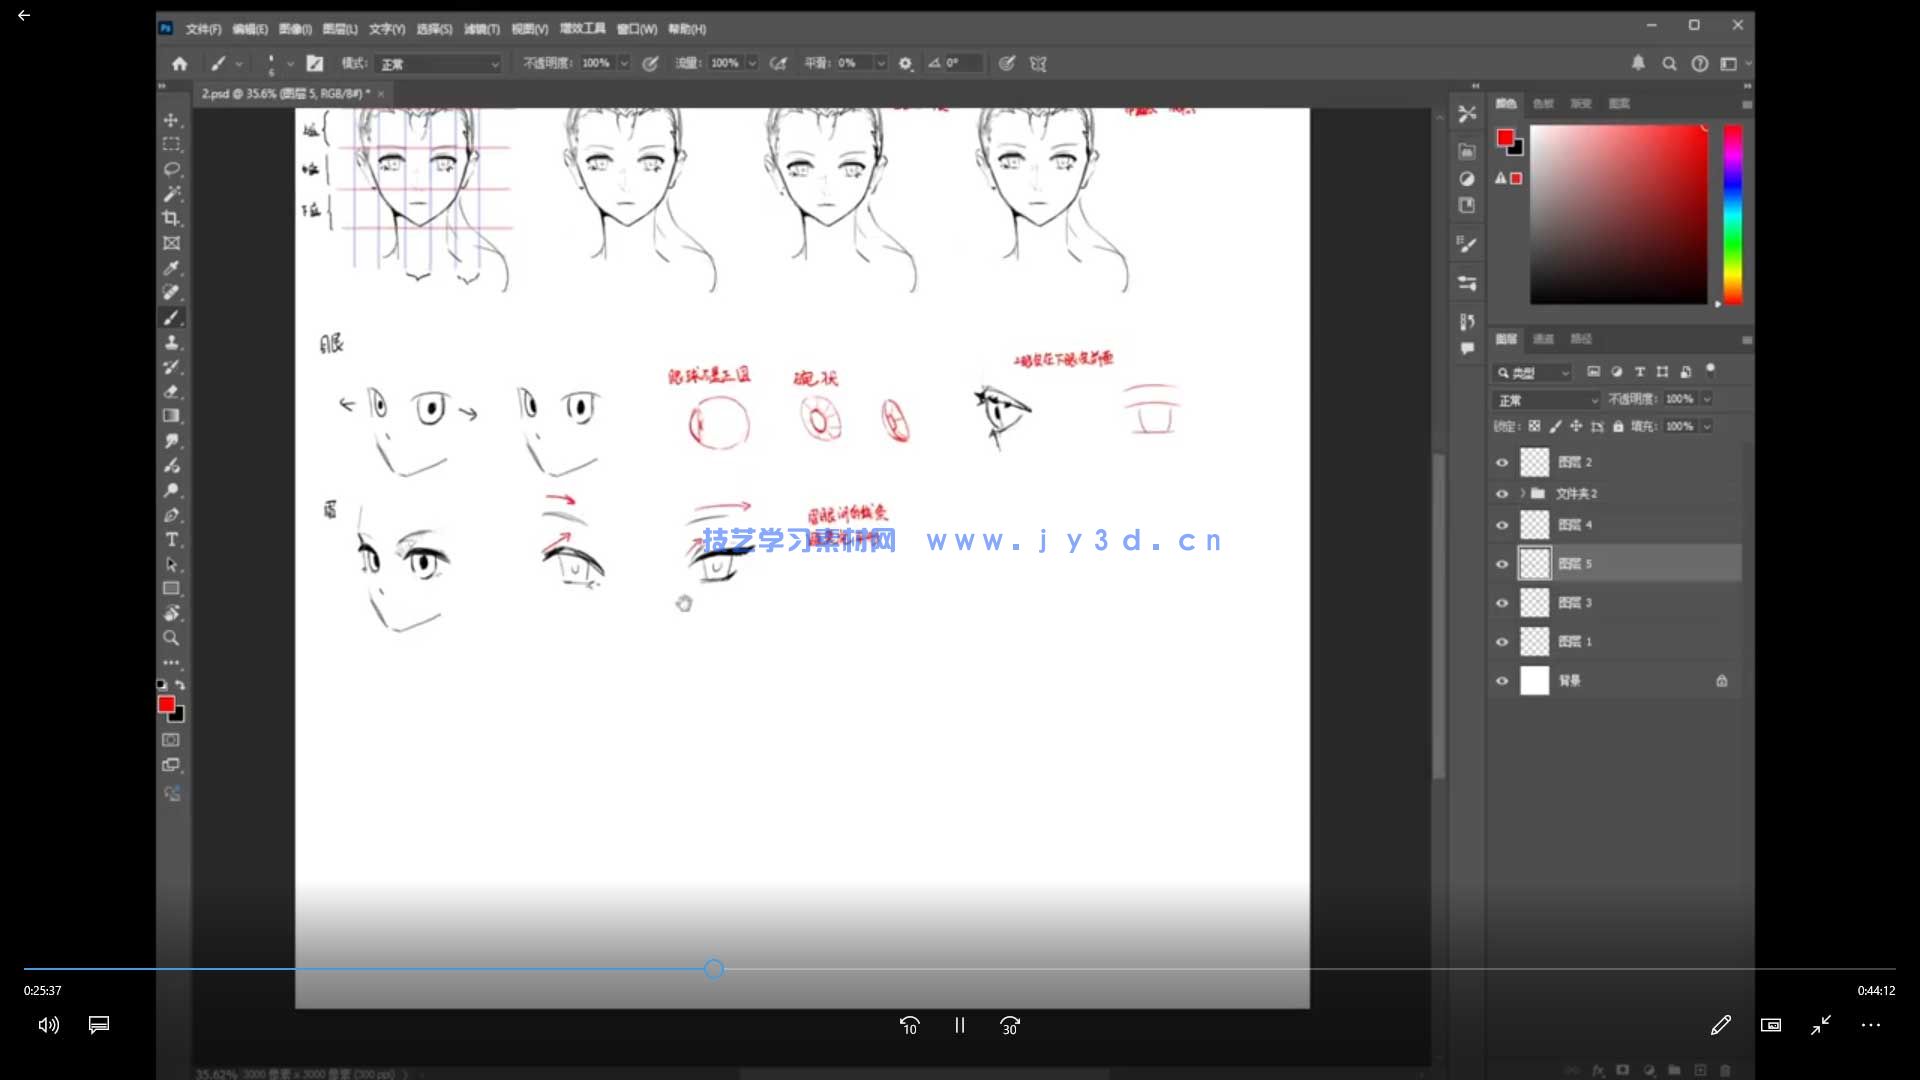Screen dimensions: 1920x1080
Task: Select the Eraser tool
Action: coord(172,391)
